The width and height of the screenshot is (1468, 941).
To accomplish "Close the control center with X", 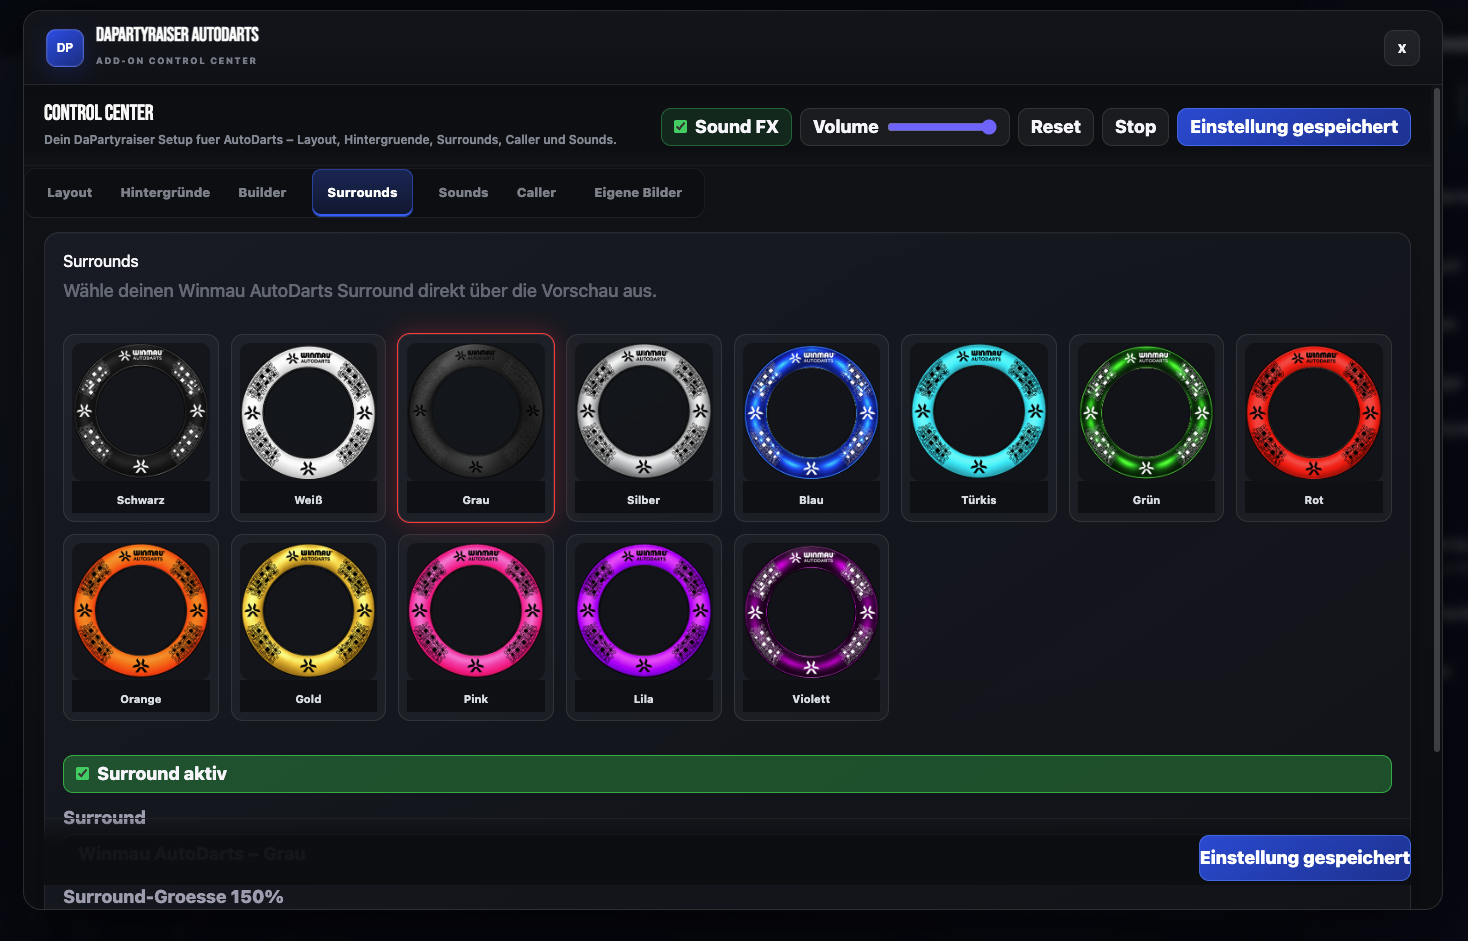I will pyautogui.click(x=1402, y=48).
